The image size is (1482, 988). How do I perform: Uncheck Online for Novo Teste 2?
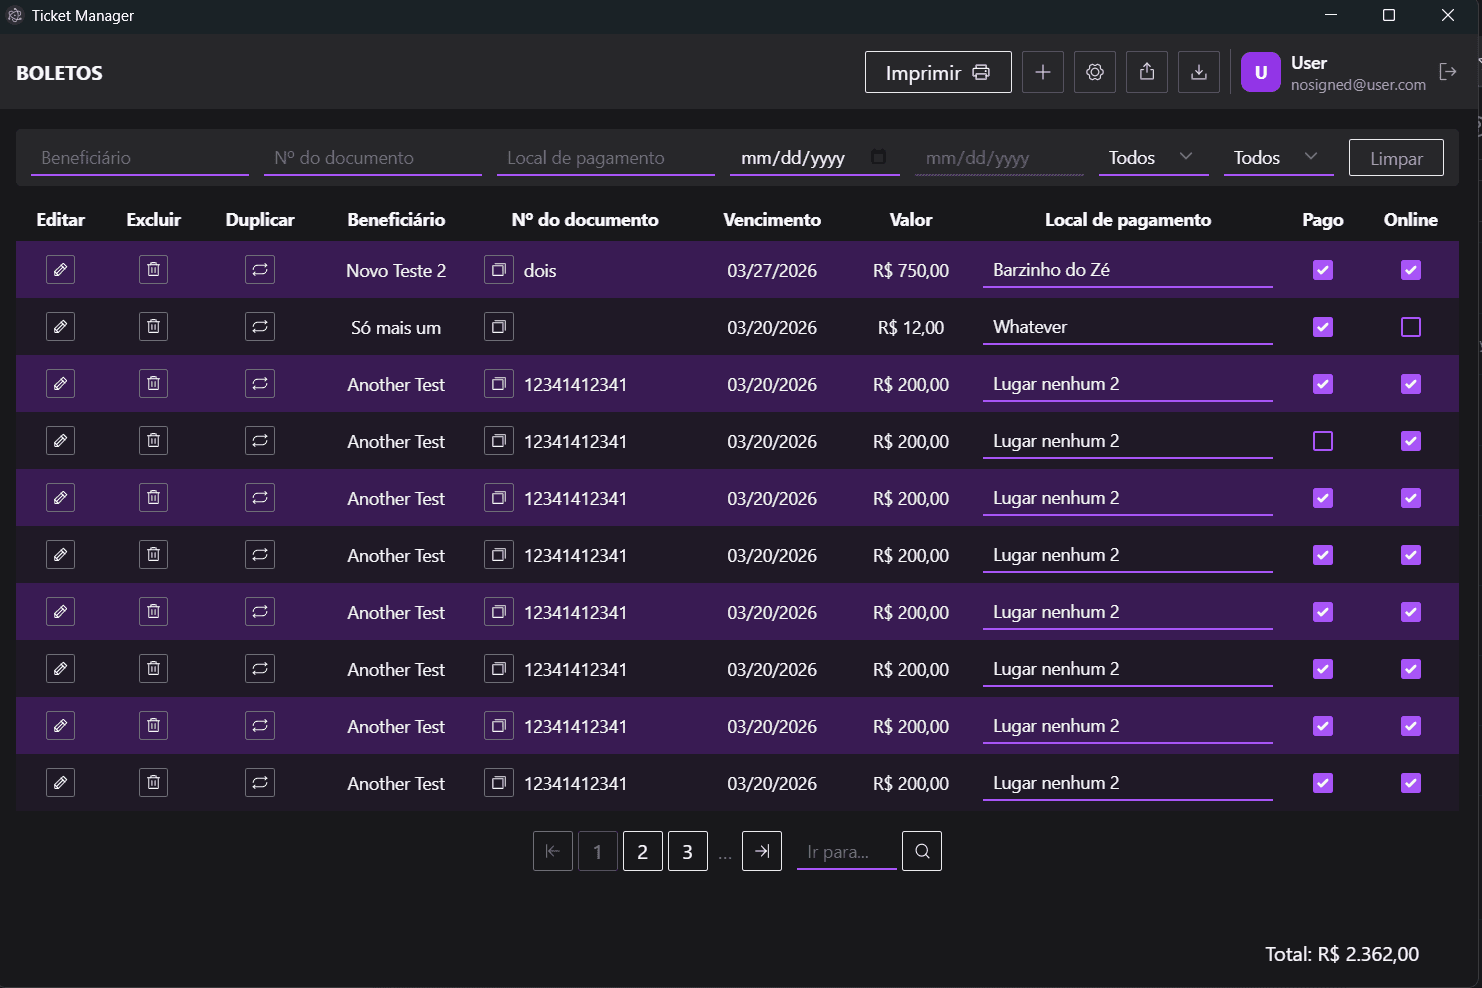(x=1411, y=270)
